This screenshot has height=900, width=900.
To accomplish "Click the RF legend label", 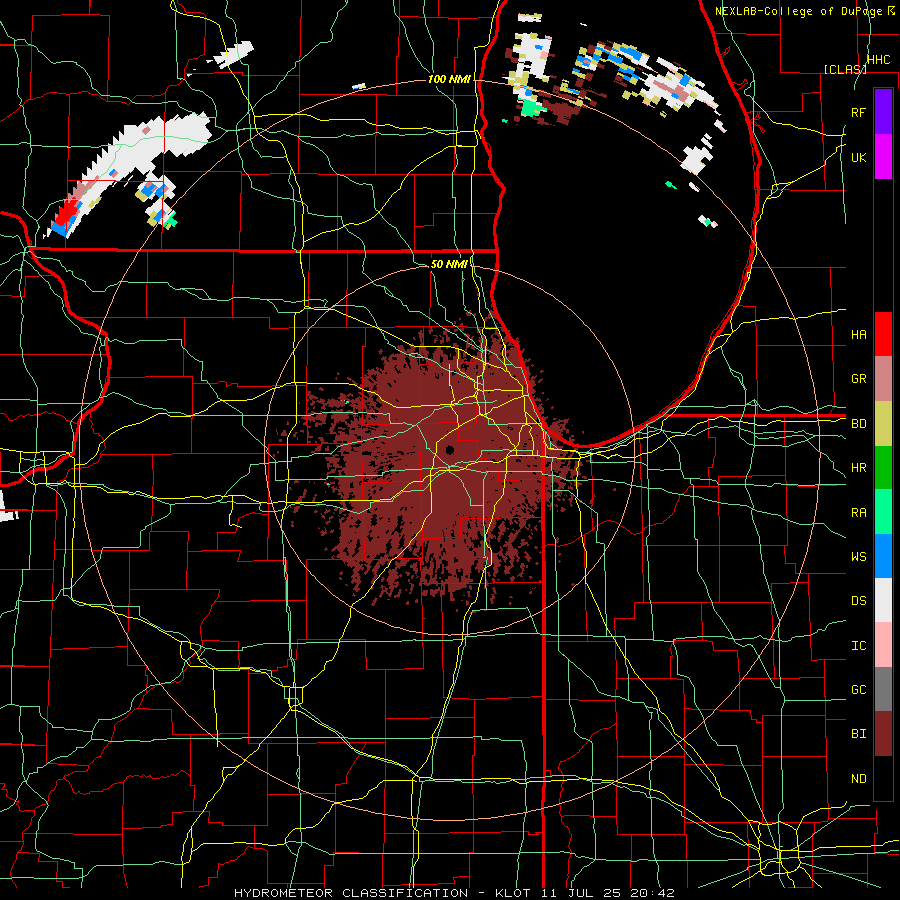I will click(x=858, y=112).
